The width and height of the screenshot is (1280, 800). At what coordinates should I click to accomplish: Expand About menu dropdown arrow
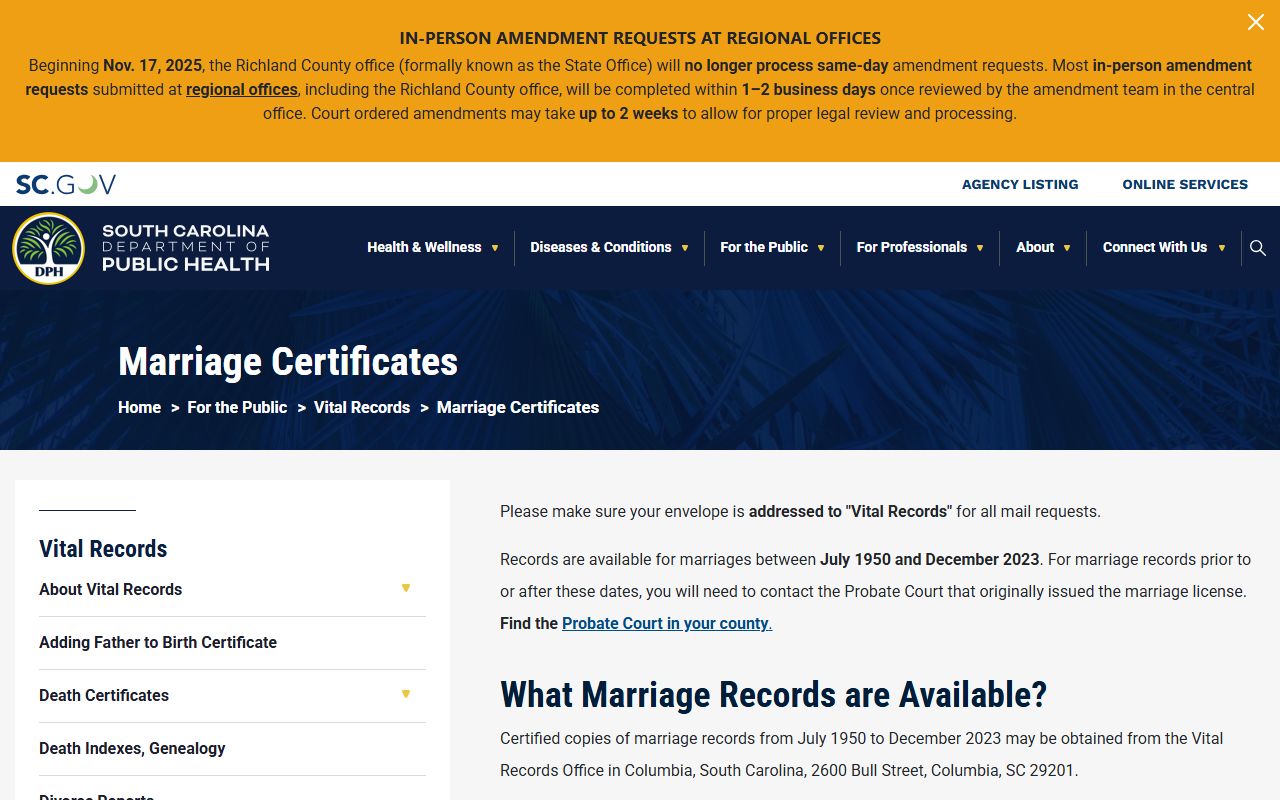pos(1067,248)
